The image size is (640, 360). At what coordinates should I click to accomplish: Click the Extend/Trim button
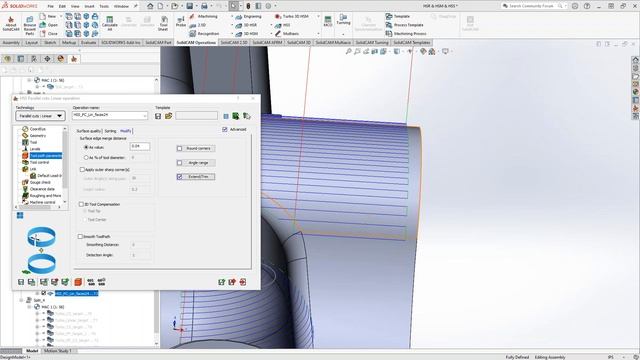click(x=198, y=177)
